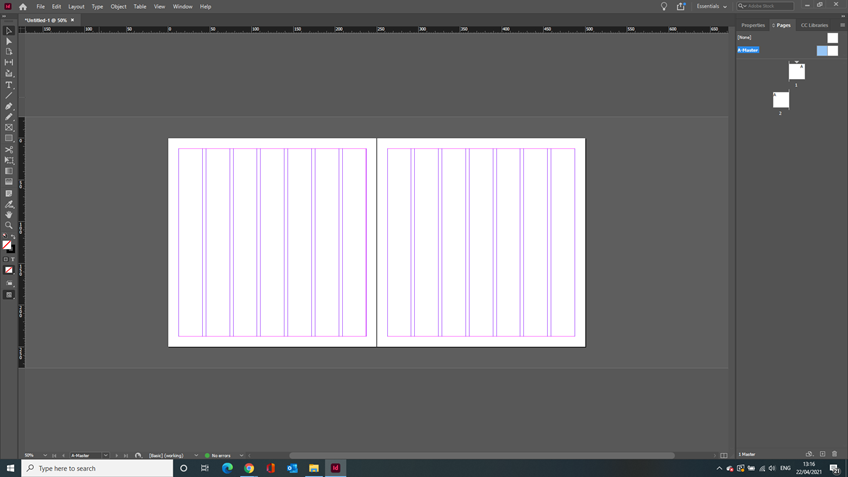This screenshot has width=848, height=477.
Task: Select the Gradient Swatch tool
Action: pos(9,171)
